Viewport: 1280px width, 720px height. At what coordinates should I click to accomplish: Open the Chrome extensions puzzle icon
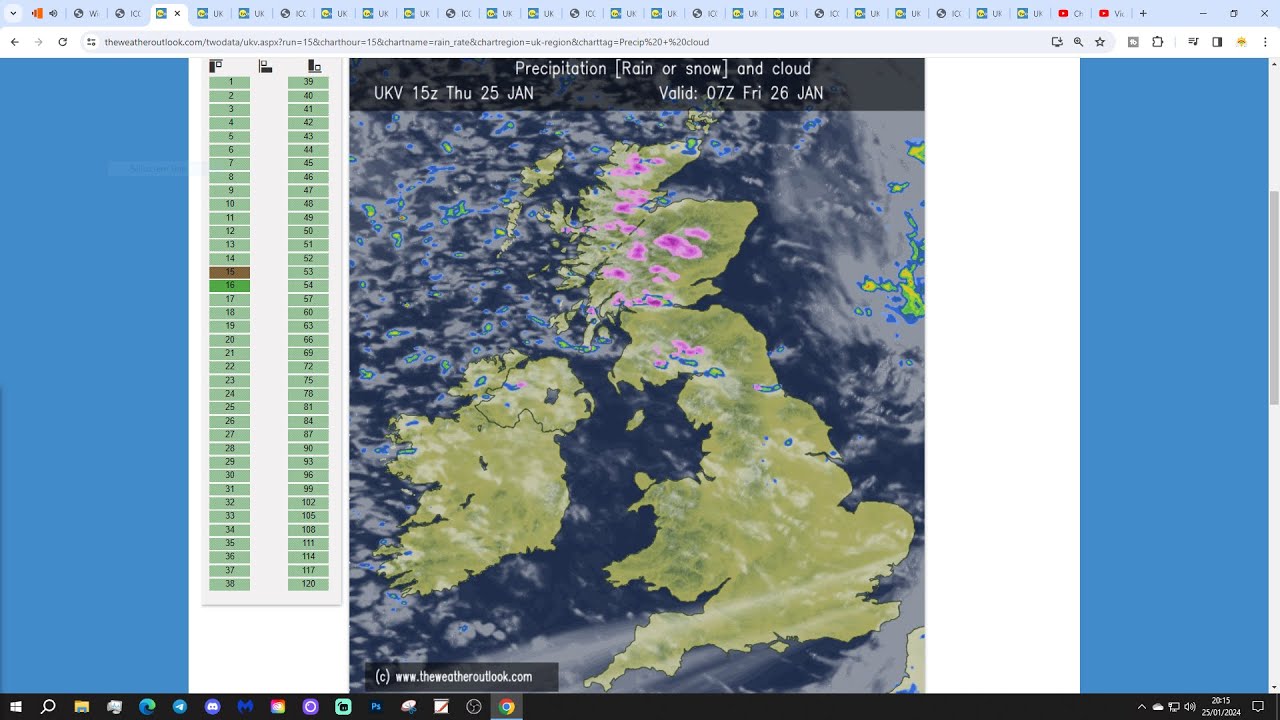(x=1158, y=42)
